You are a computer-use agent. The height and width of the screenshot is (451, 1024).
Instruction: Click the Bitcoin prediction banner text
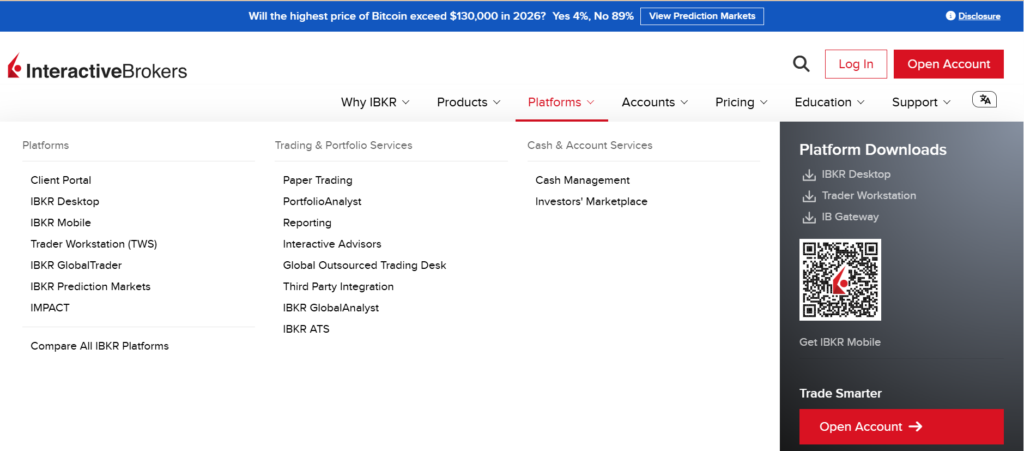coord(441,16)
